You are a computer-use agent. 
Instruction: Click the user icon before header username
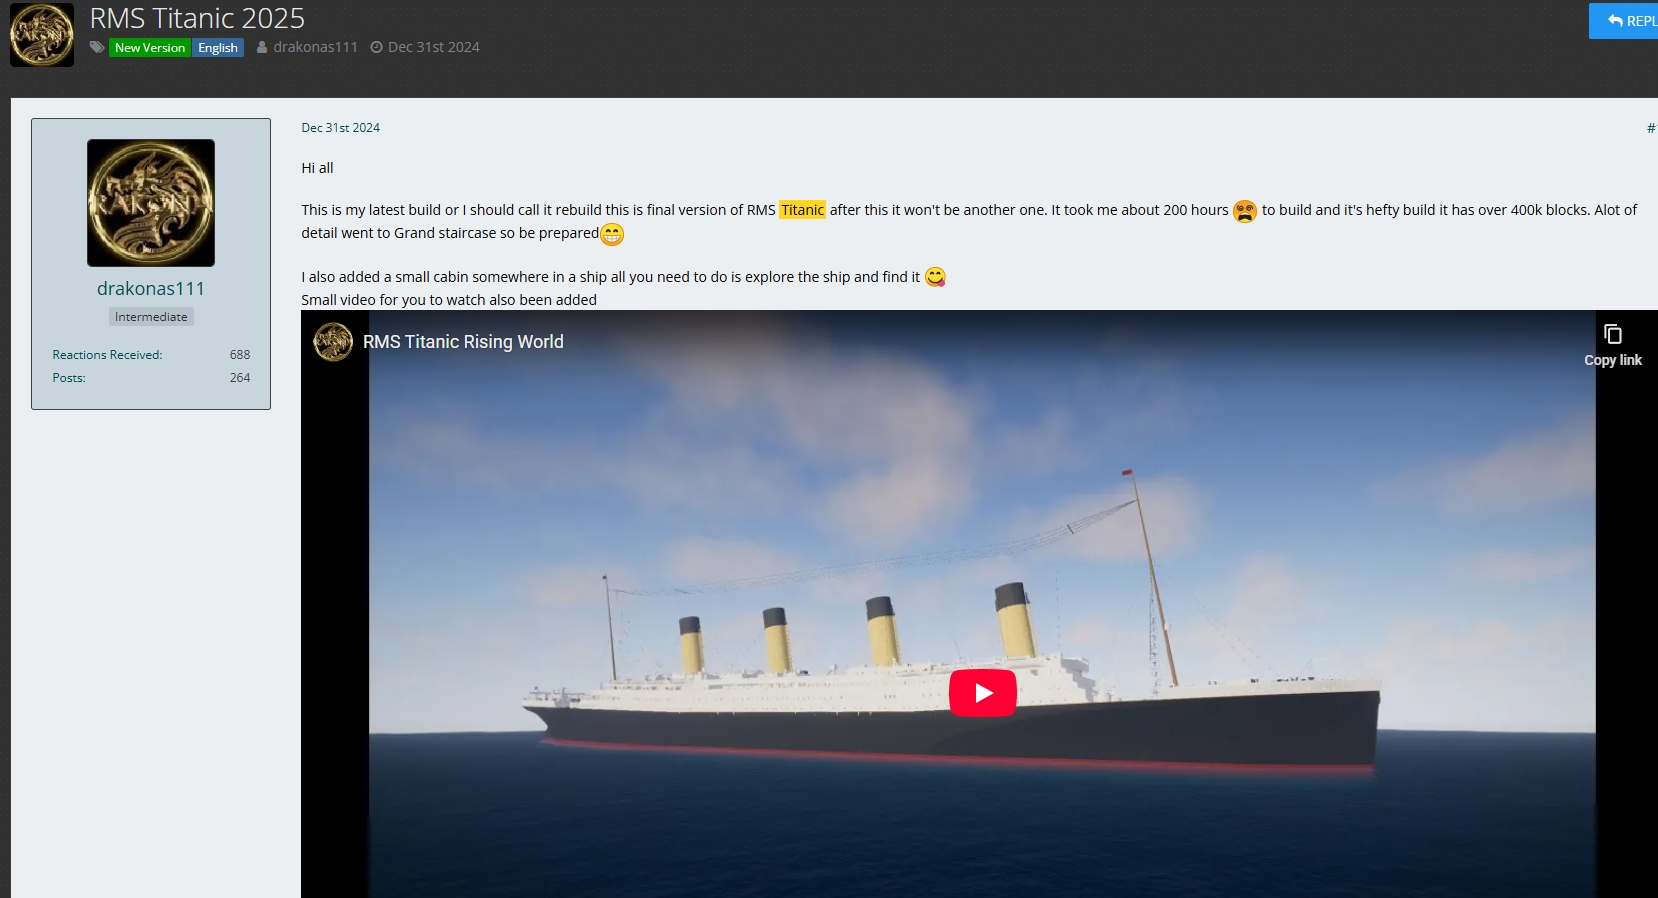tap(262, 47)
